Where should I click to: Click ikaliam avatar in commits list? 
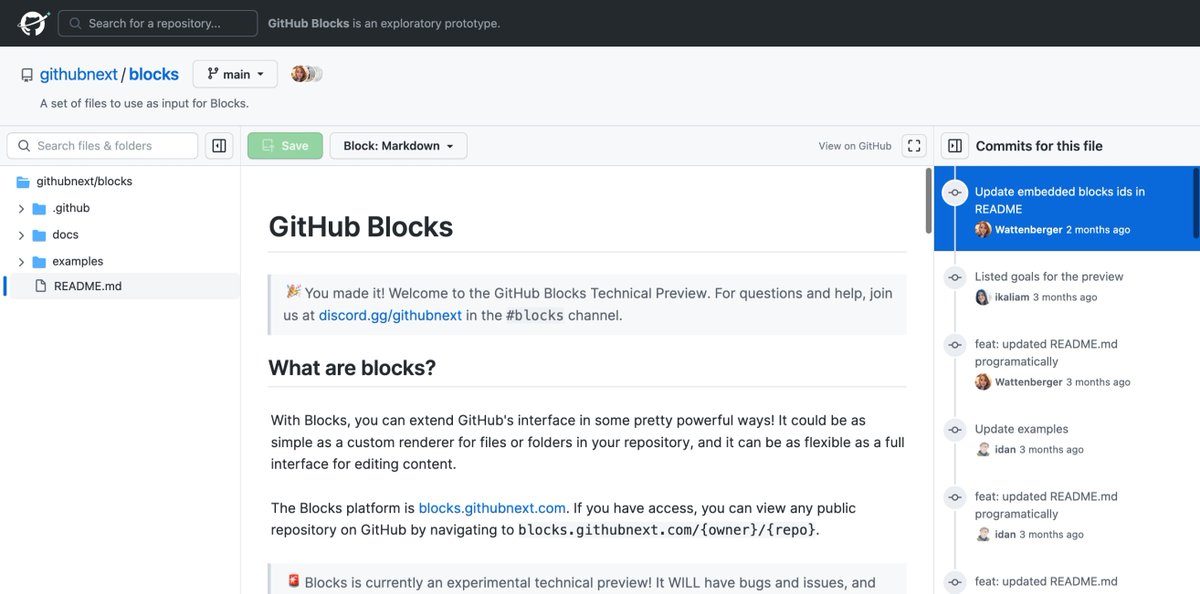coord(983,297)
